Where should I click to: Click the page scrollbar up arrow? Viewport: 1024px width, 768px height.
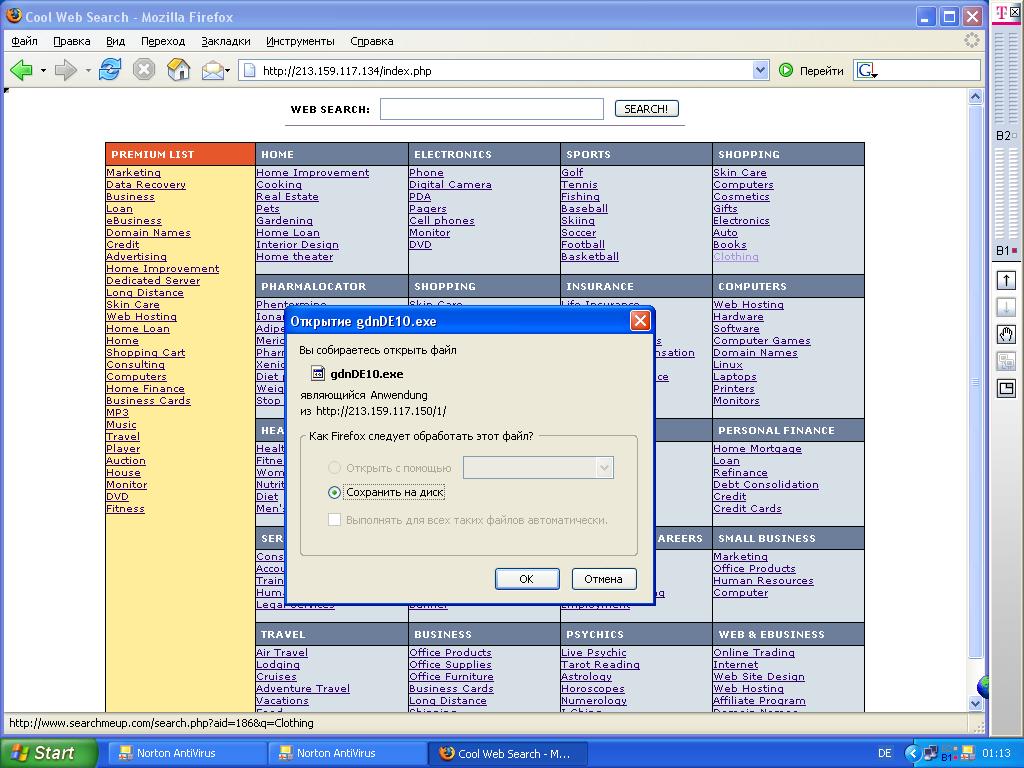click(975, 97)
